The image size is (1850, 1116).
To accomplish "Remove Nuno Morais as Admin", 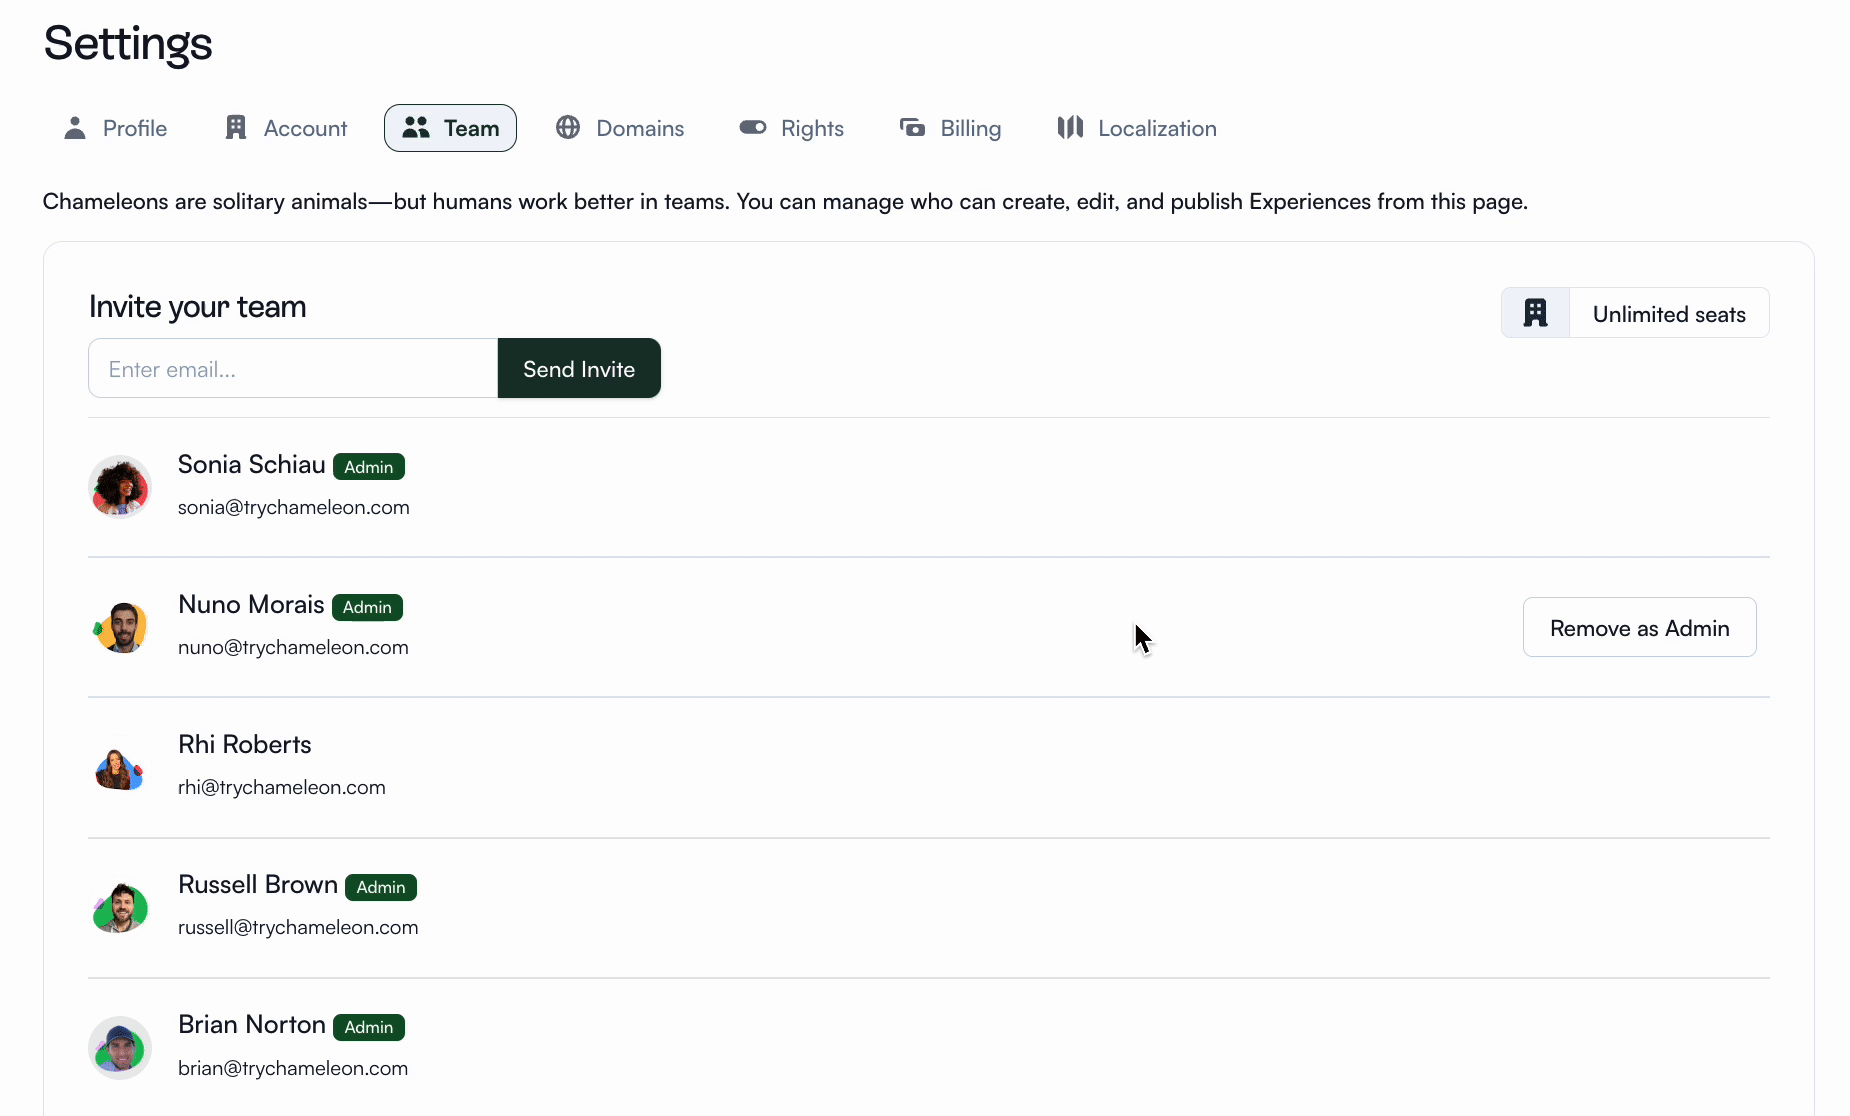I will 1639,627.
